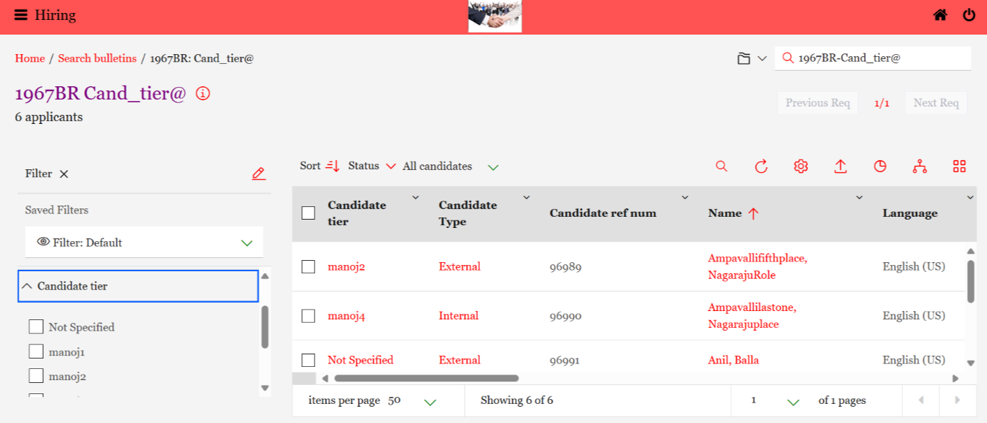The height and width of the screenshot is (423, 987).
Task: Tick the Not Specified tier filter checkbox
Action: [x=36, y=327]
